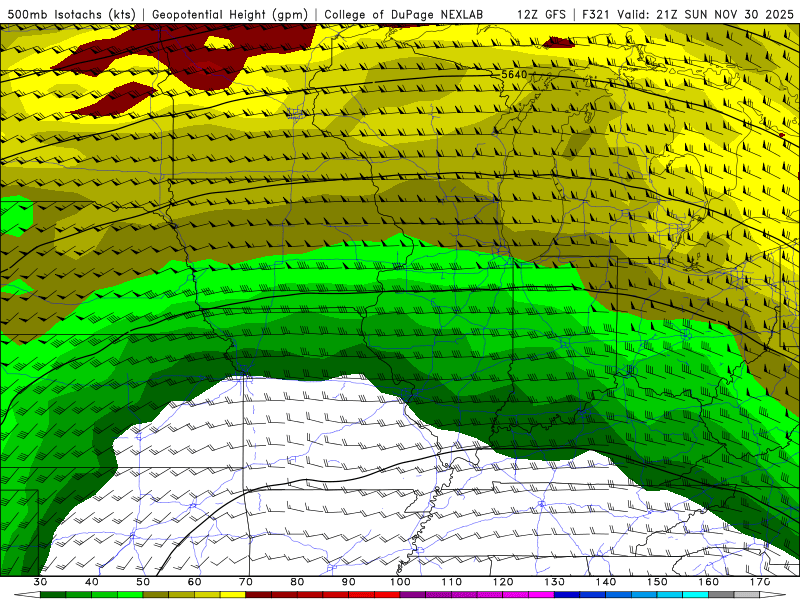Image resolution: width=800 pixels, height=600 pixels.
Task: Click the "120" color scale label
Action: pyautogui.click(x=503, y=582)
